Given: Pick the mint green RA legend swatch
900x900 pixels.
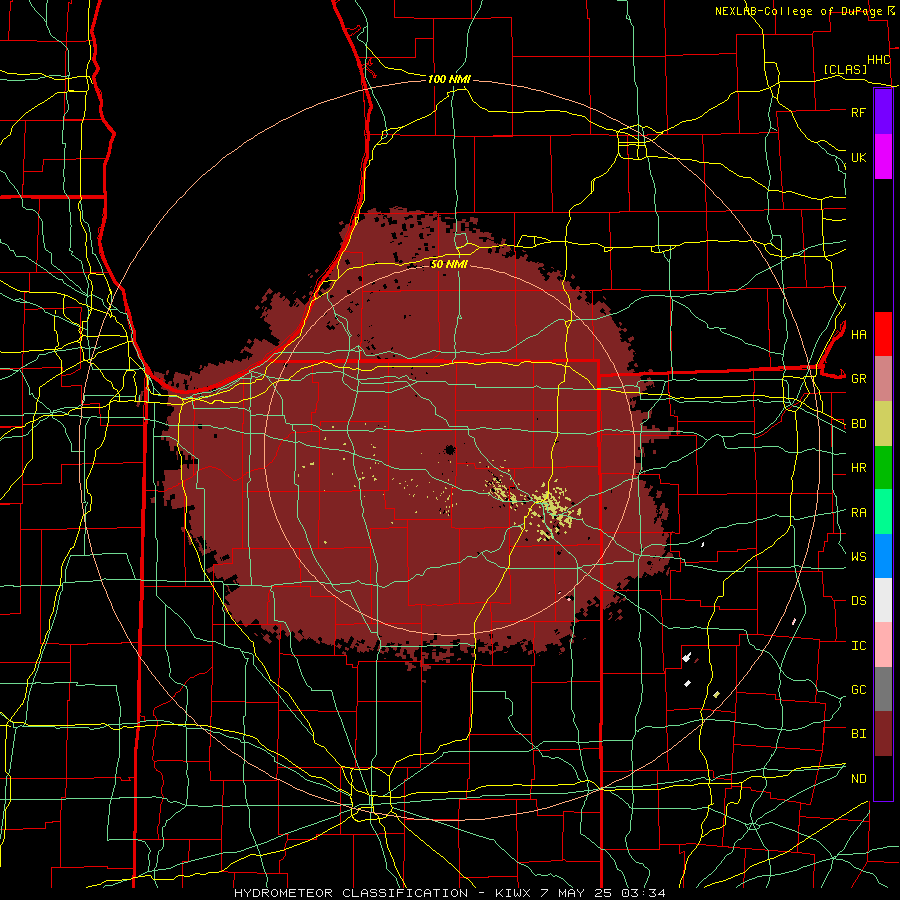Looking at the screenshot, I should click(x=883, y=512).
